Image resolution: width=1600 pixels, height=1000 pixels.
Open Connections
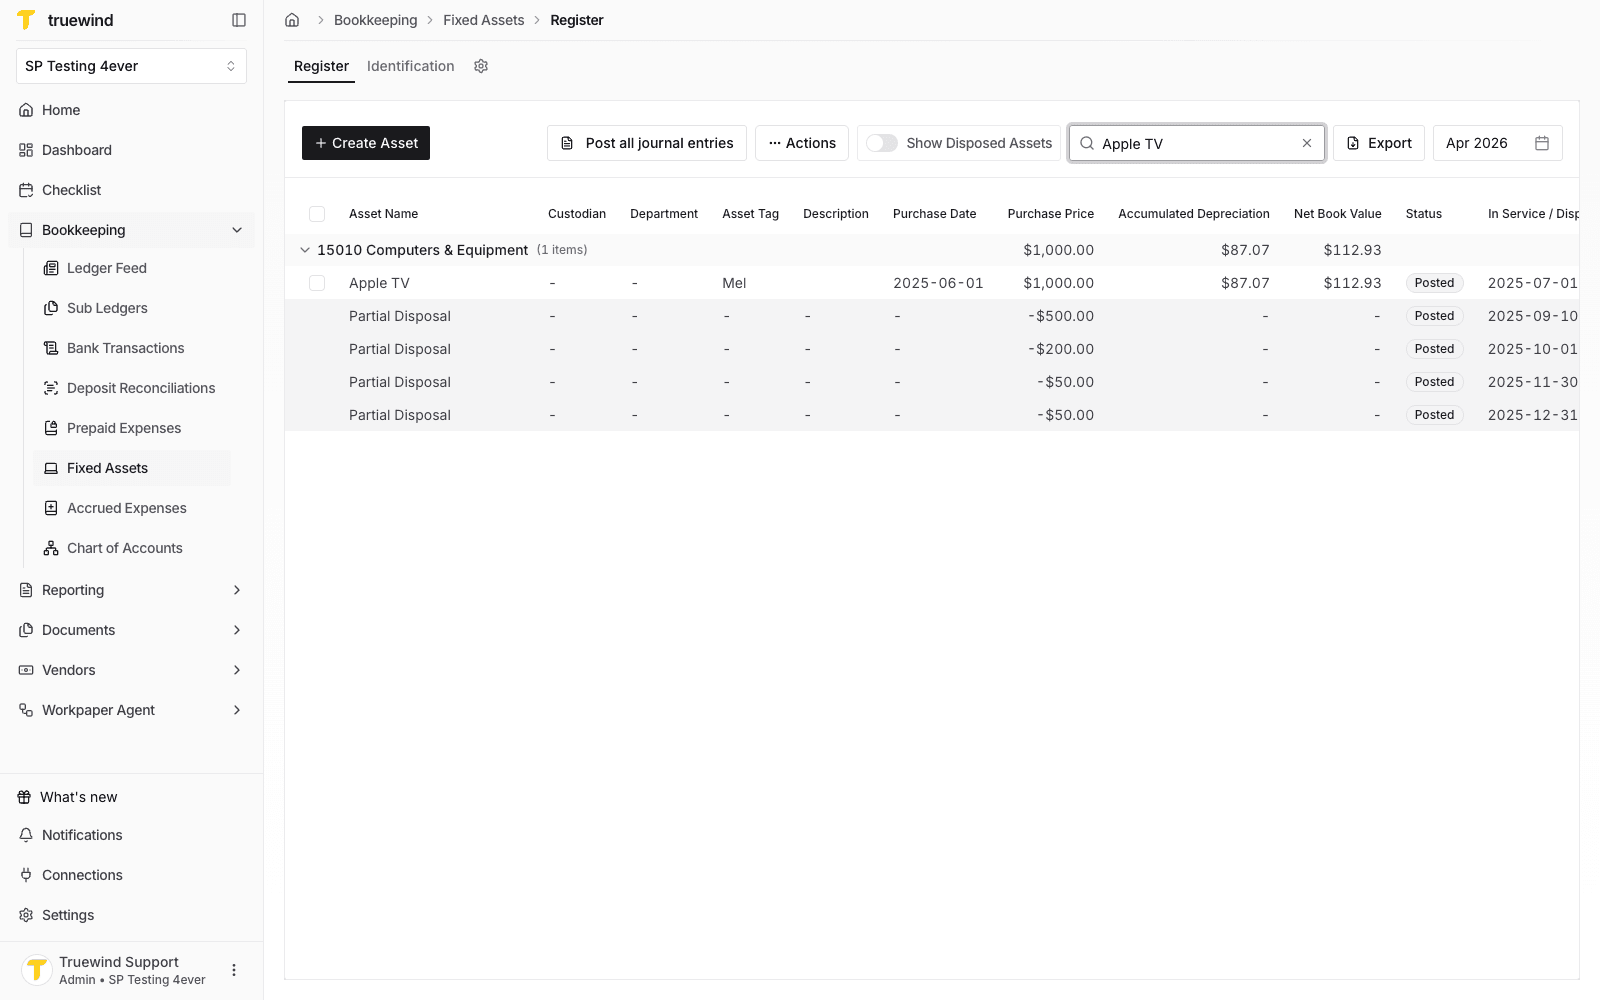[x=82, y=875]
